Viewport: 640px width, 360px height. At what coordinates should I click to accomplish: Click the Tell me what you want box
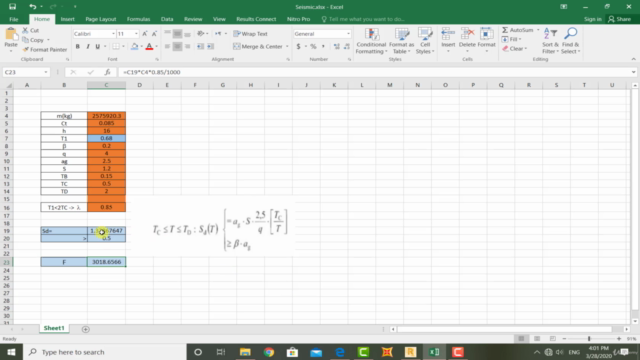[x=363, y=19]
